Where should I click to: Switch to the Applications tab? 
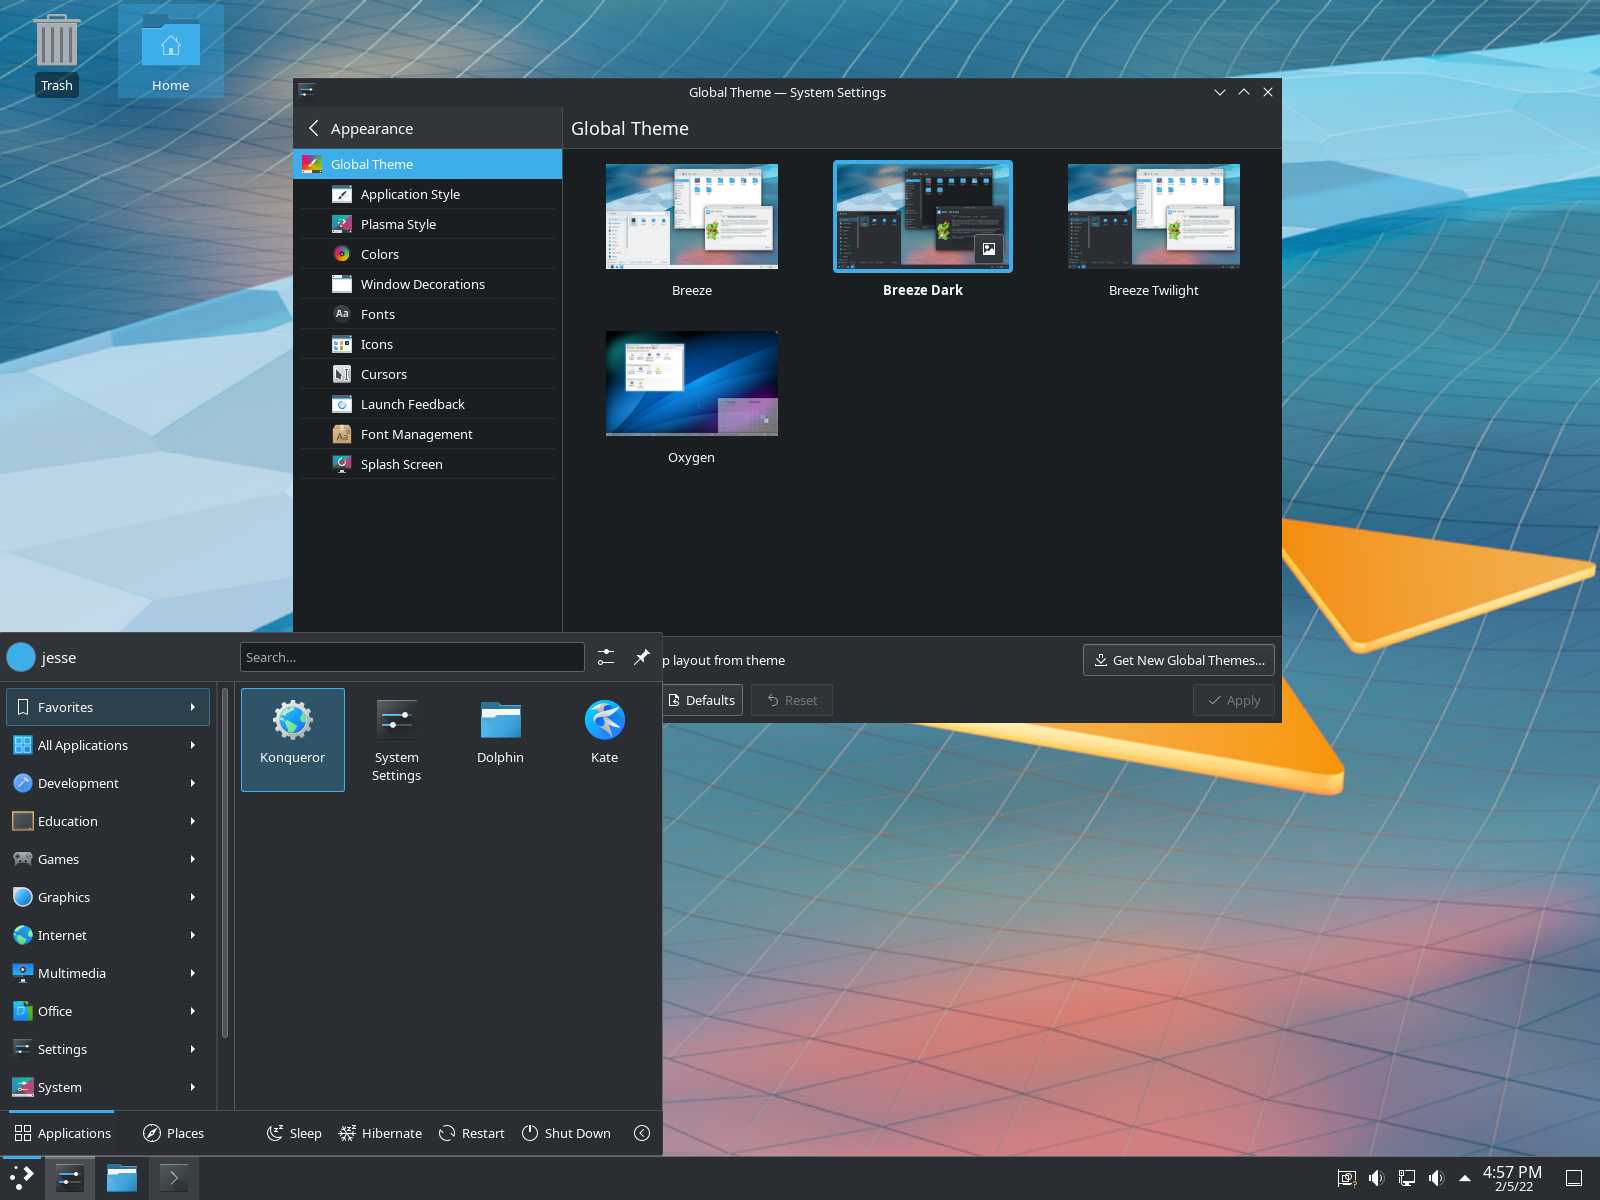[63, 1133]
